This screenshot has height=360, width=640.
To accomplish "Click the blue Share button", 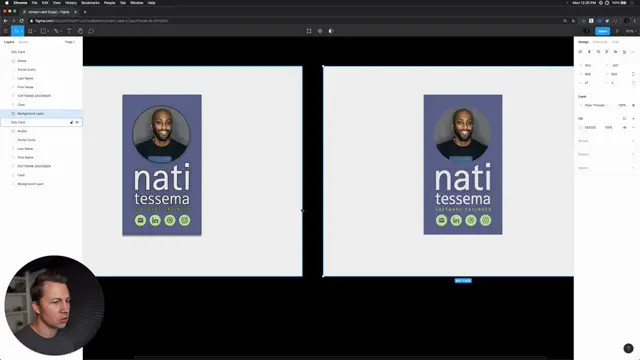I will (x=602, y=31).
